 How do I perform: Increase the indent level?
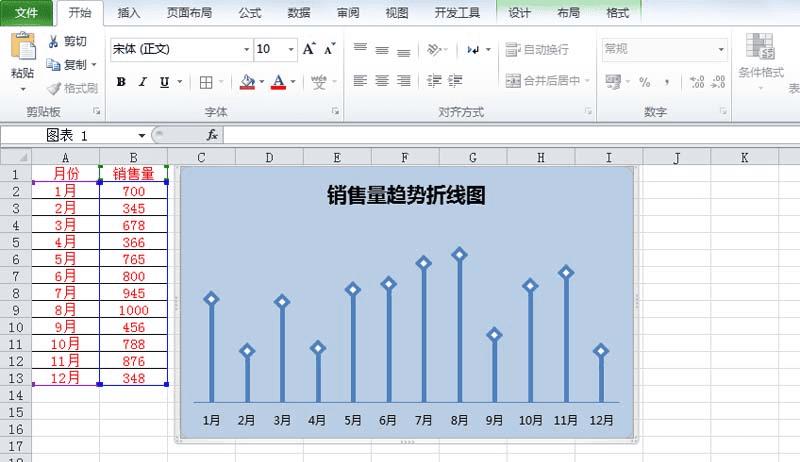point(455,81)
